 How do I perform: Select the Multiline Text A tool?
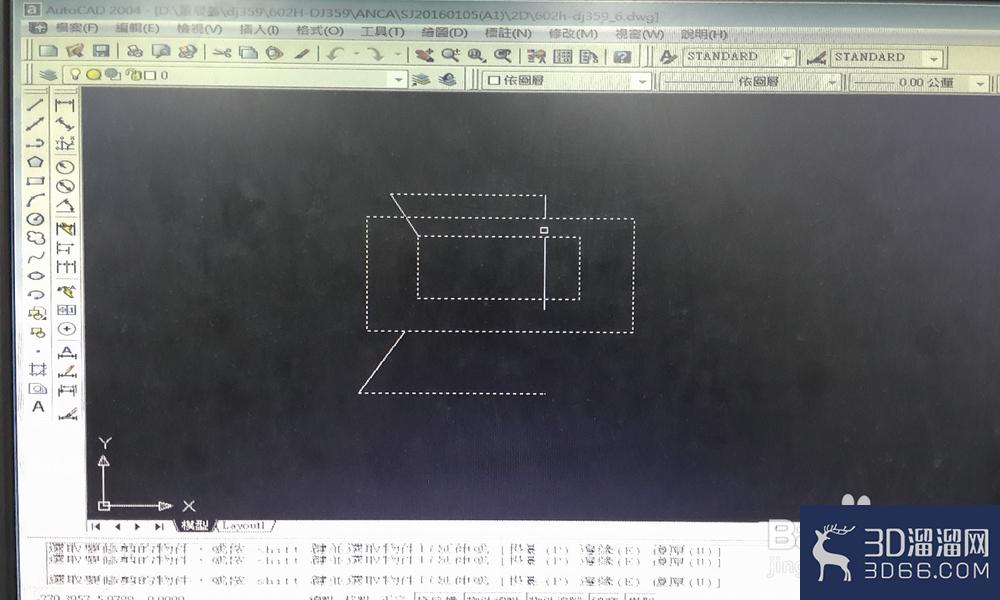click(38, 406)
